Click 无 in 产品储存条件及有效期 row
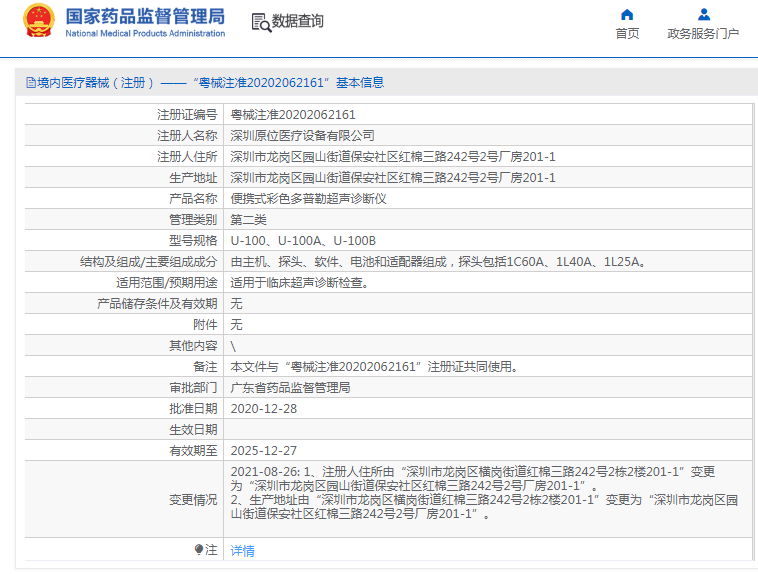Viewport: 758px width, 574px height. pos(236,304)
